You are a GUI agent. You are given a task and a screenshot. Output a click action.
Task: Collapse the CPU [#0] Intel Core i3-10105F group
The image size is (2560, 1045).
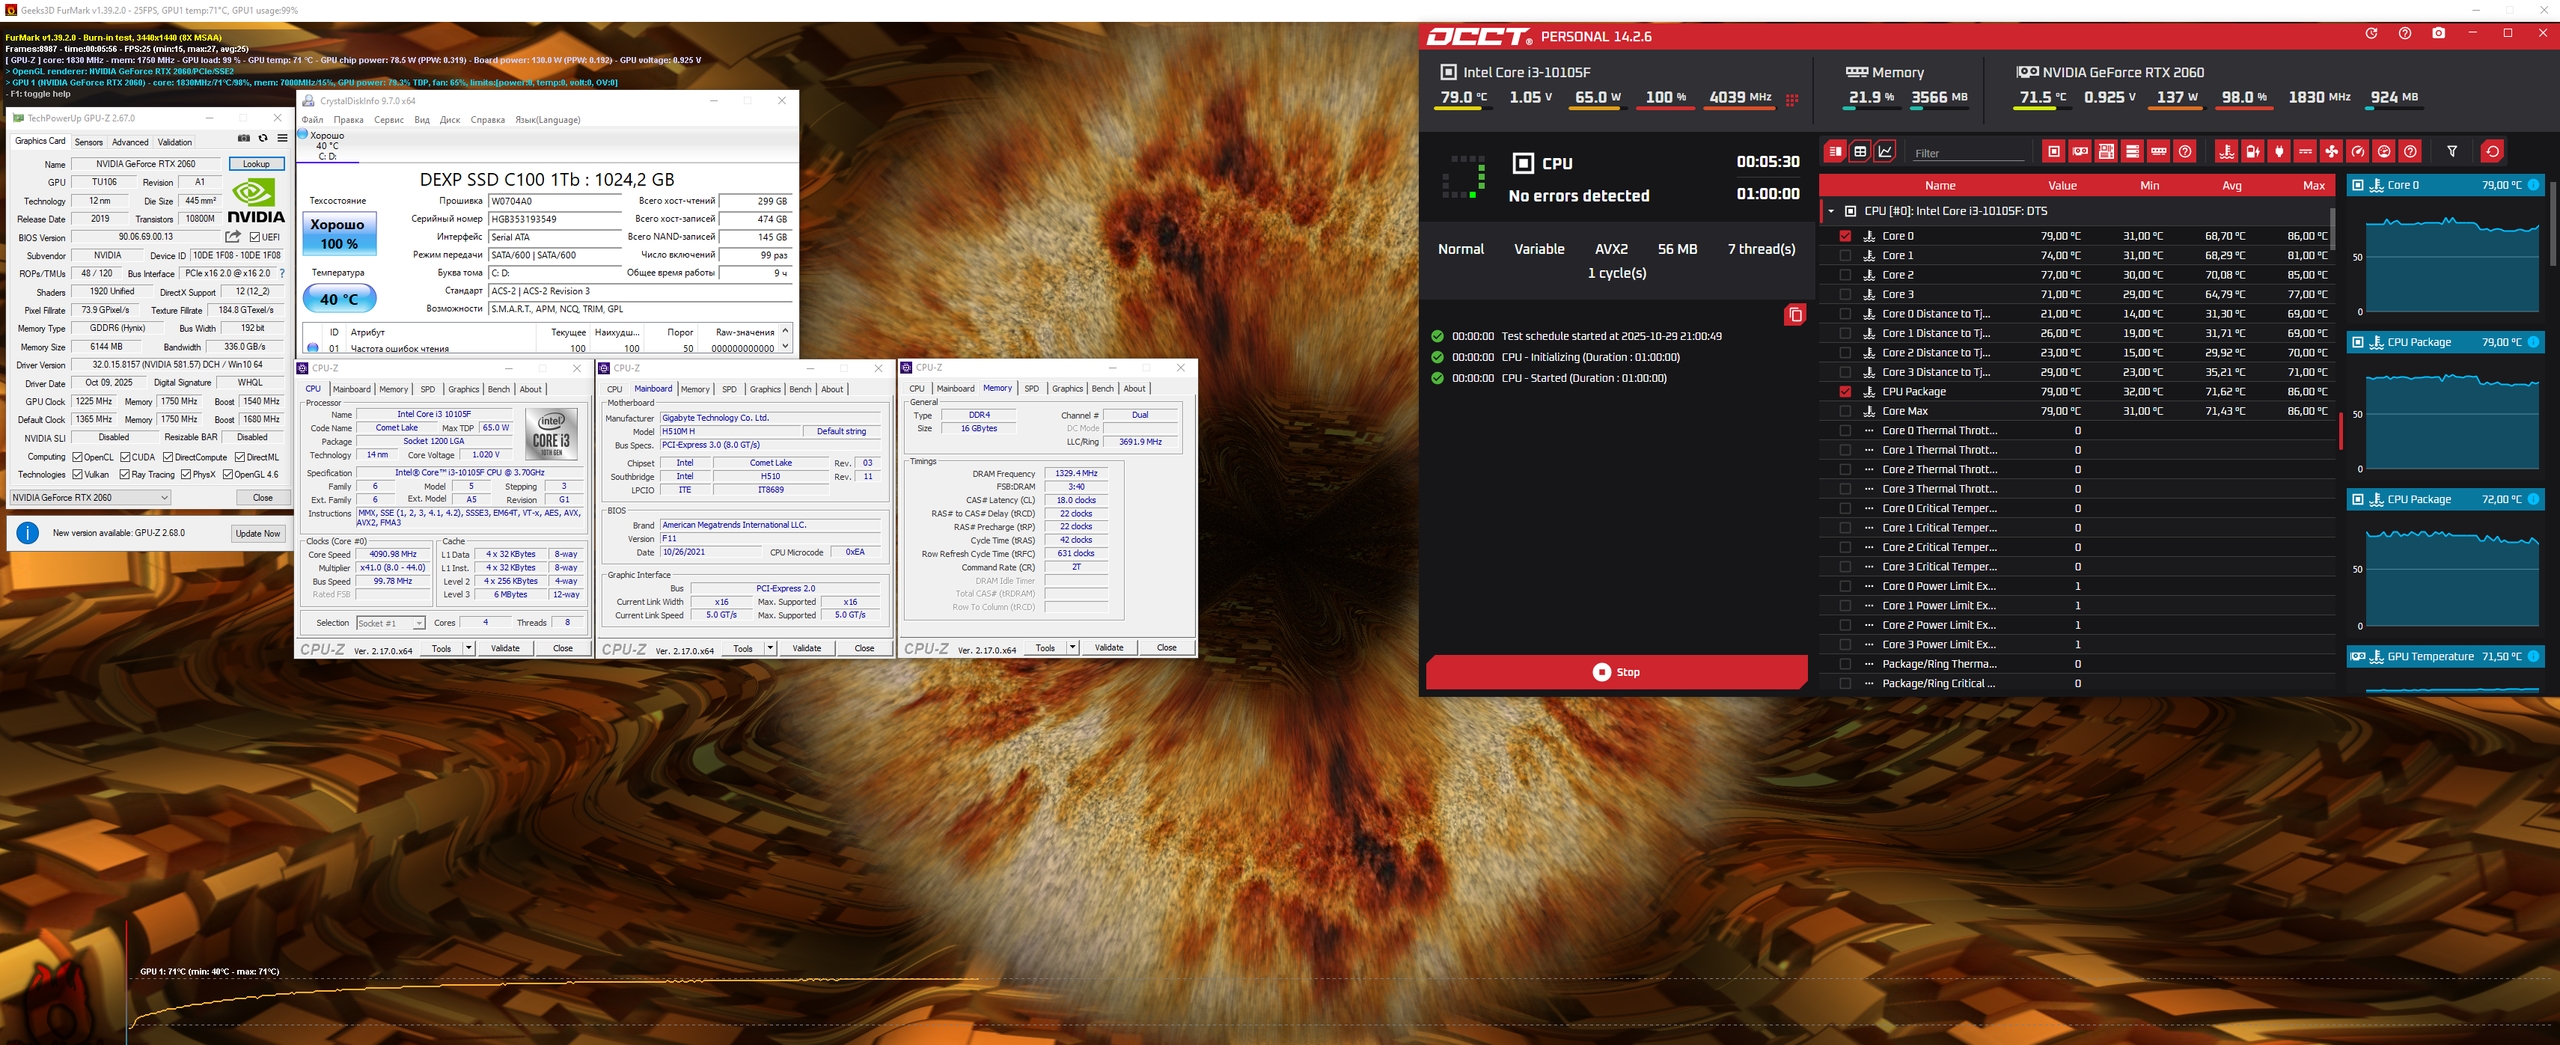(x=1831, y=211)
